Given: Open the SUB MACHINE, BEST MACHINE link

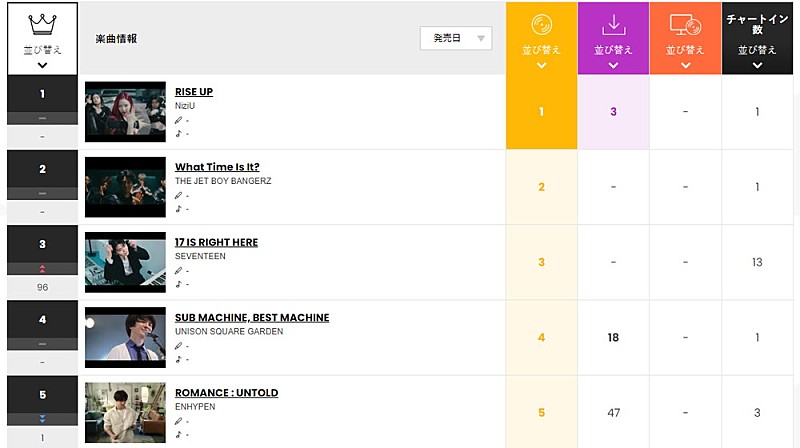Looking at the screenshot, I should 252,317.
